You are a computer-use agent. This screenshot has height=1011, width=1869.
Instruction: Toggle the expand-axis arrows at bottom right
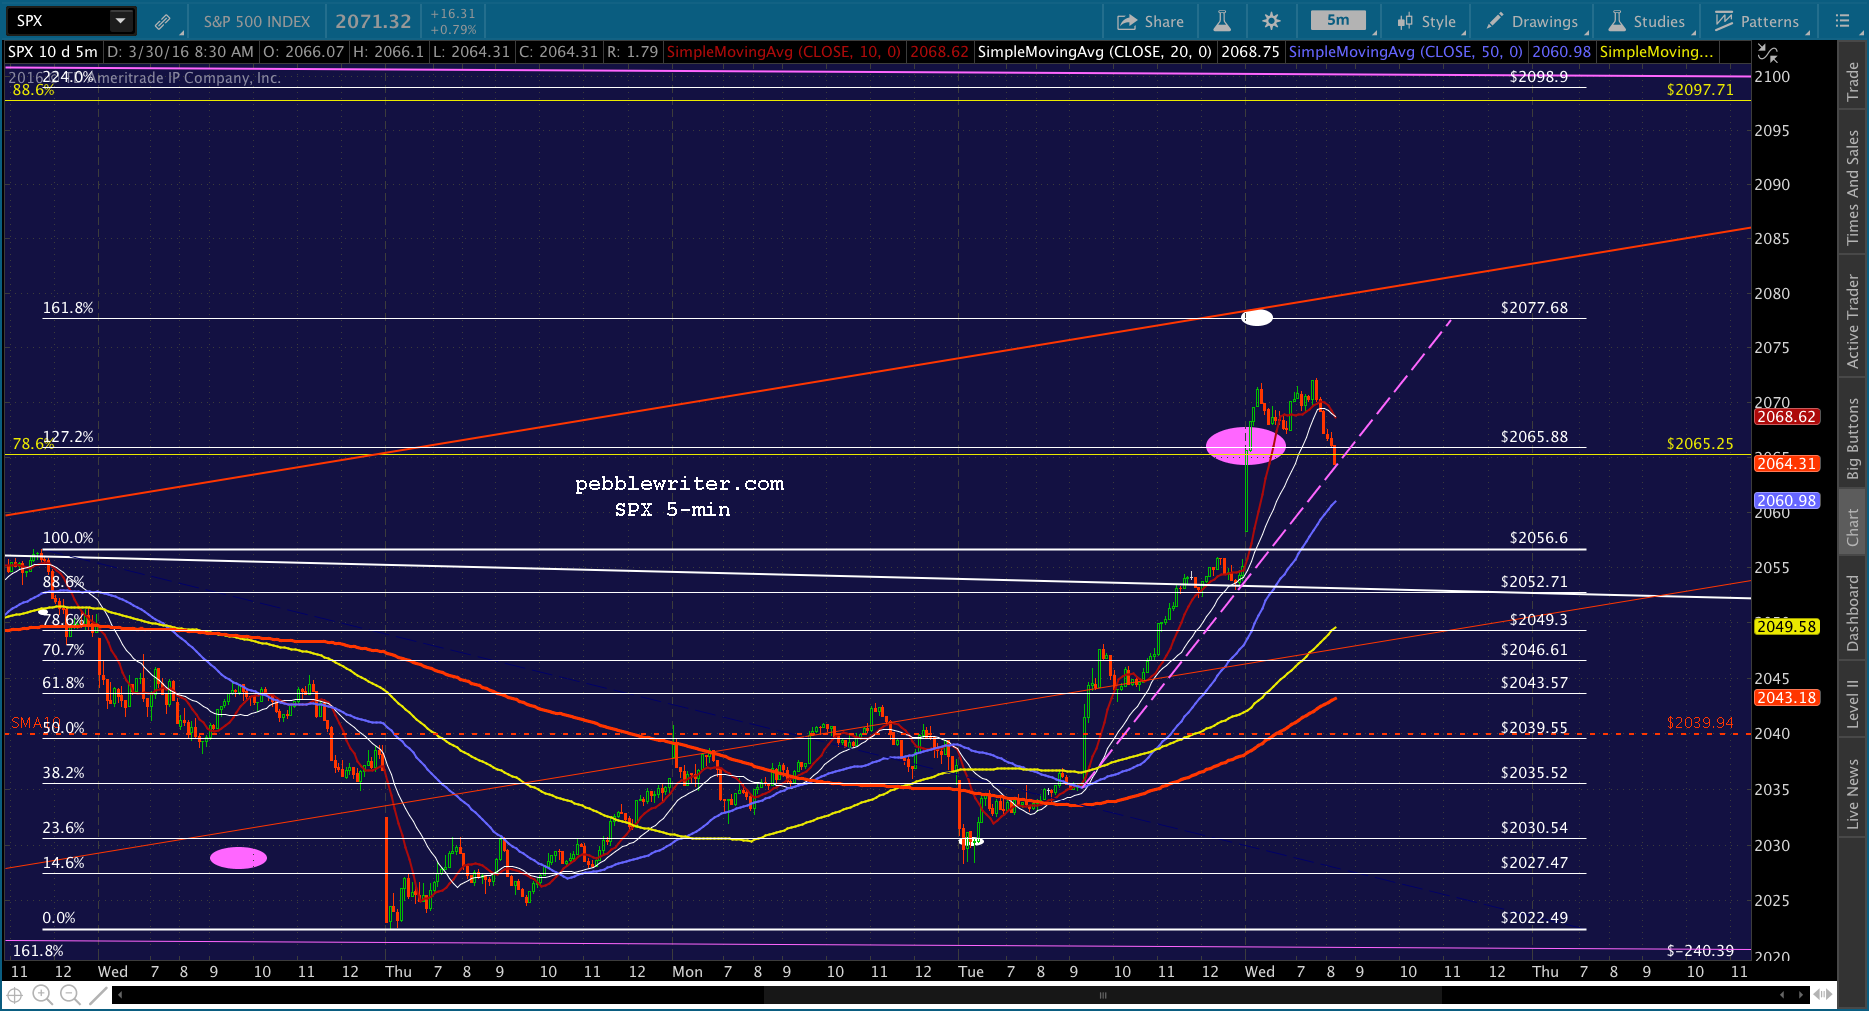point(1823,995)
